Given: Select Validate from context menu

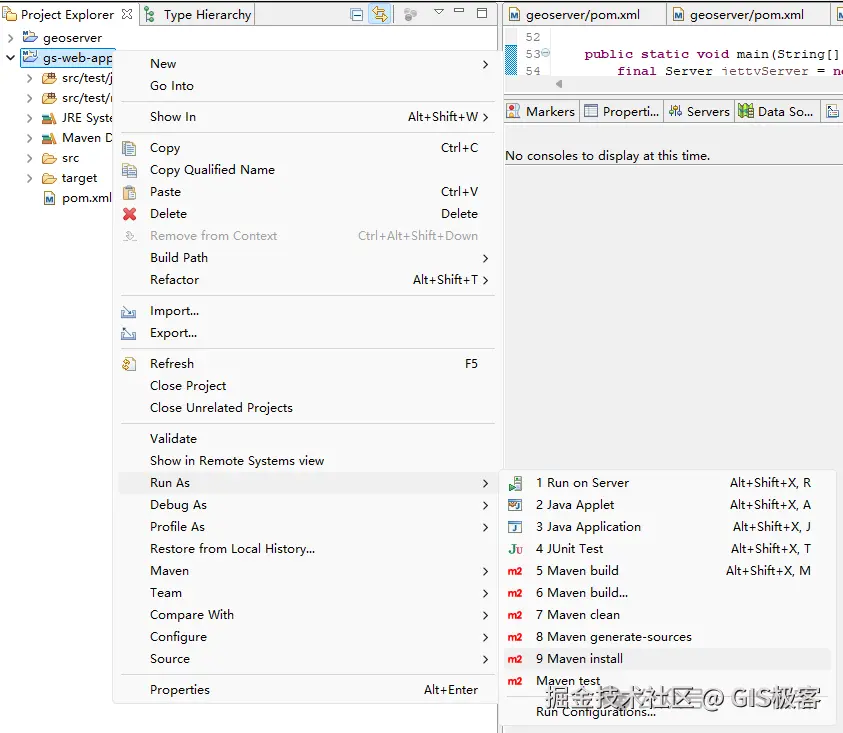Looking at the screenshot, I should [308, 438].
